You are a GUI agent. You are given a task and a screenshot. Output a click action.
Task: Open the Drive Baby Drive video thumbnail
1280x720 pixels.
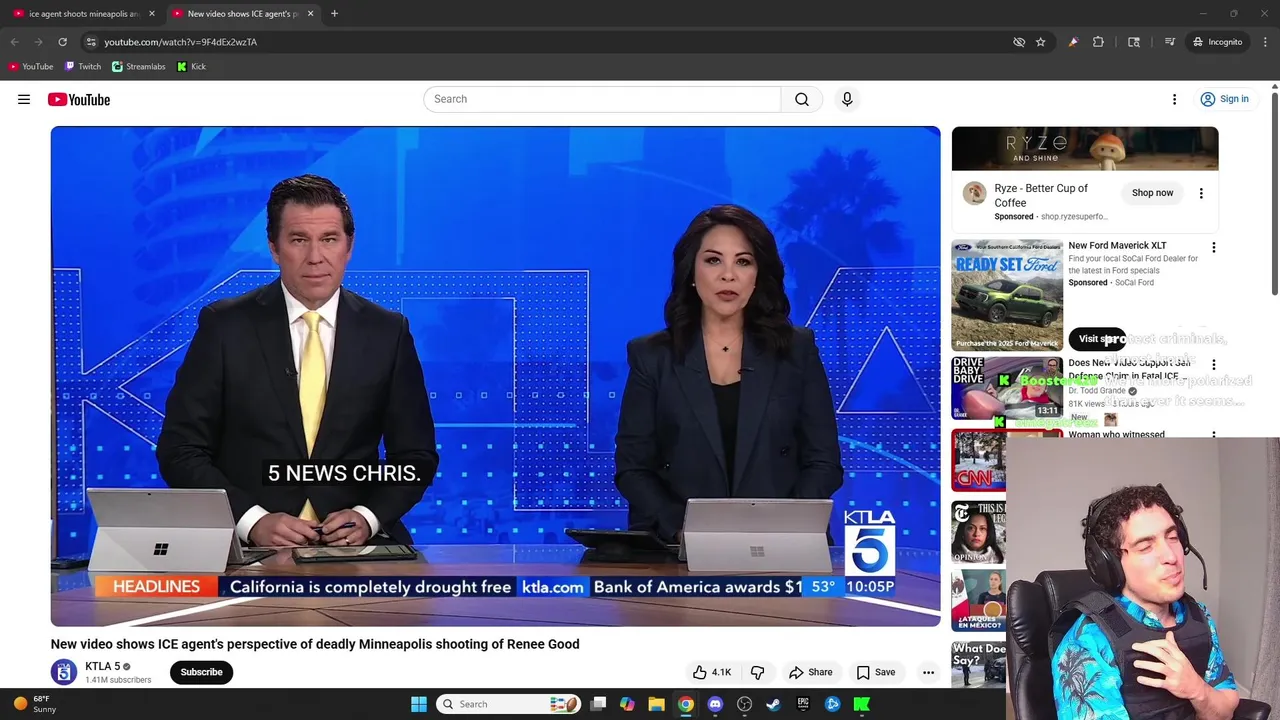tap(1007, 387)
